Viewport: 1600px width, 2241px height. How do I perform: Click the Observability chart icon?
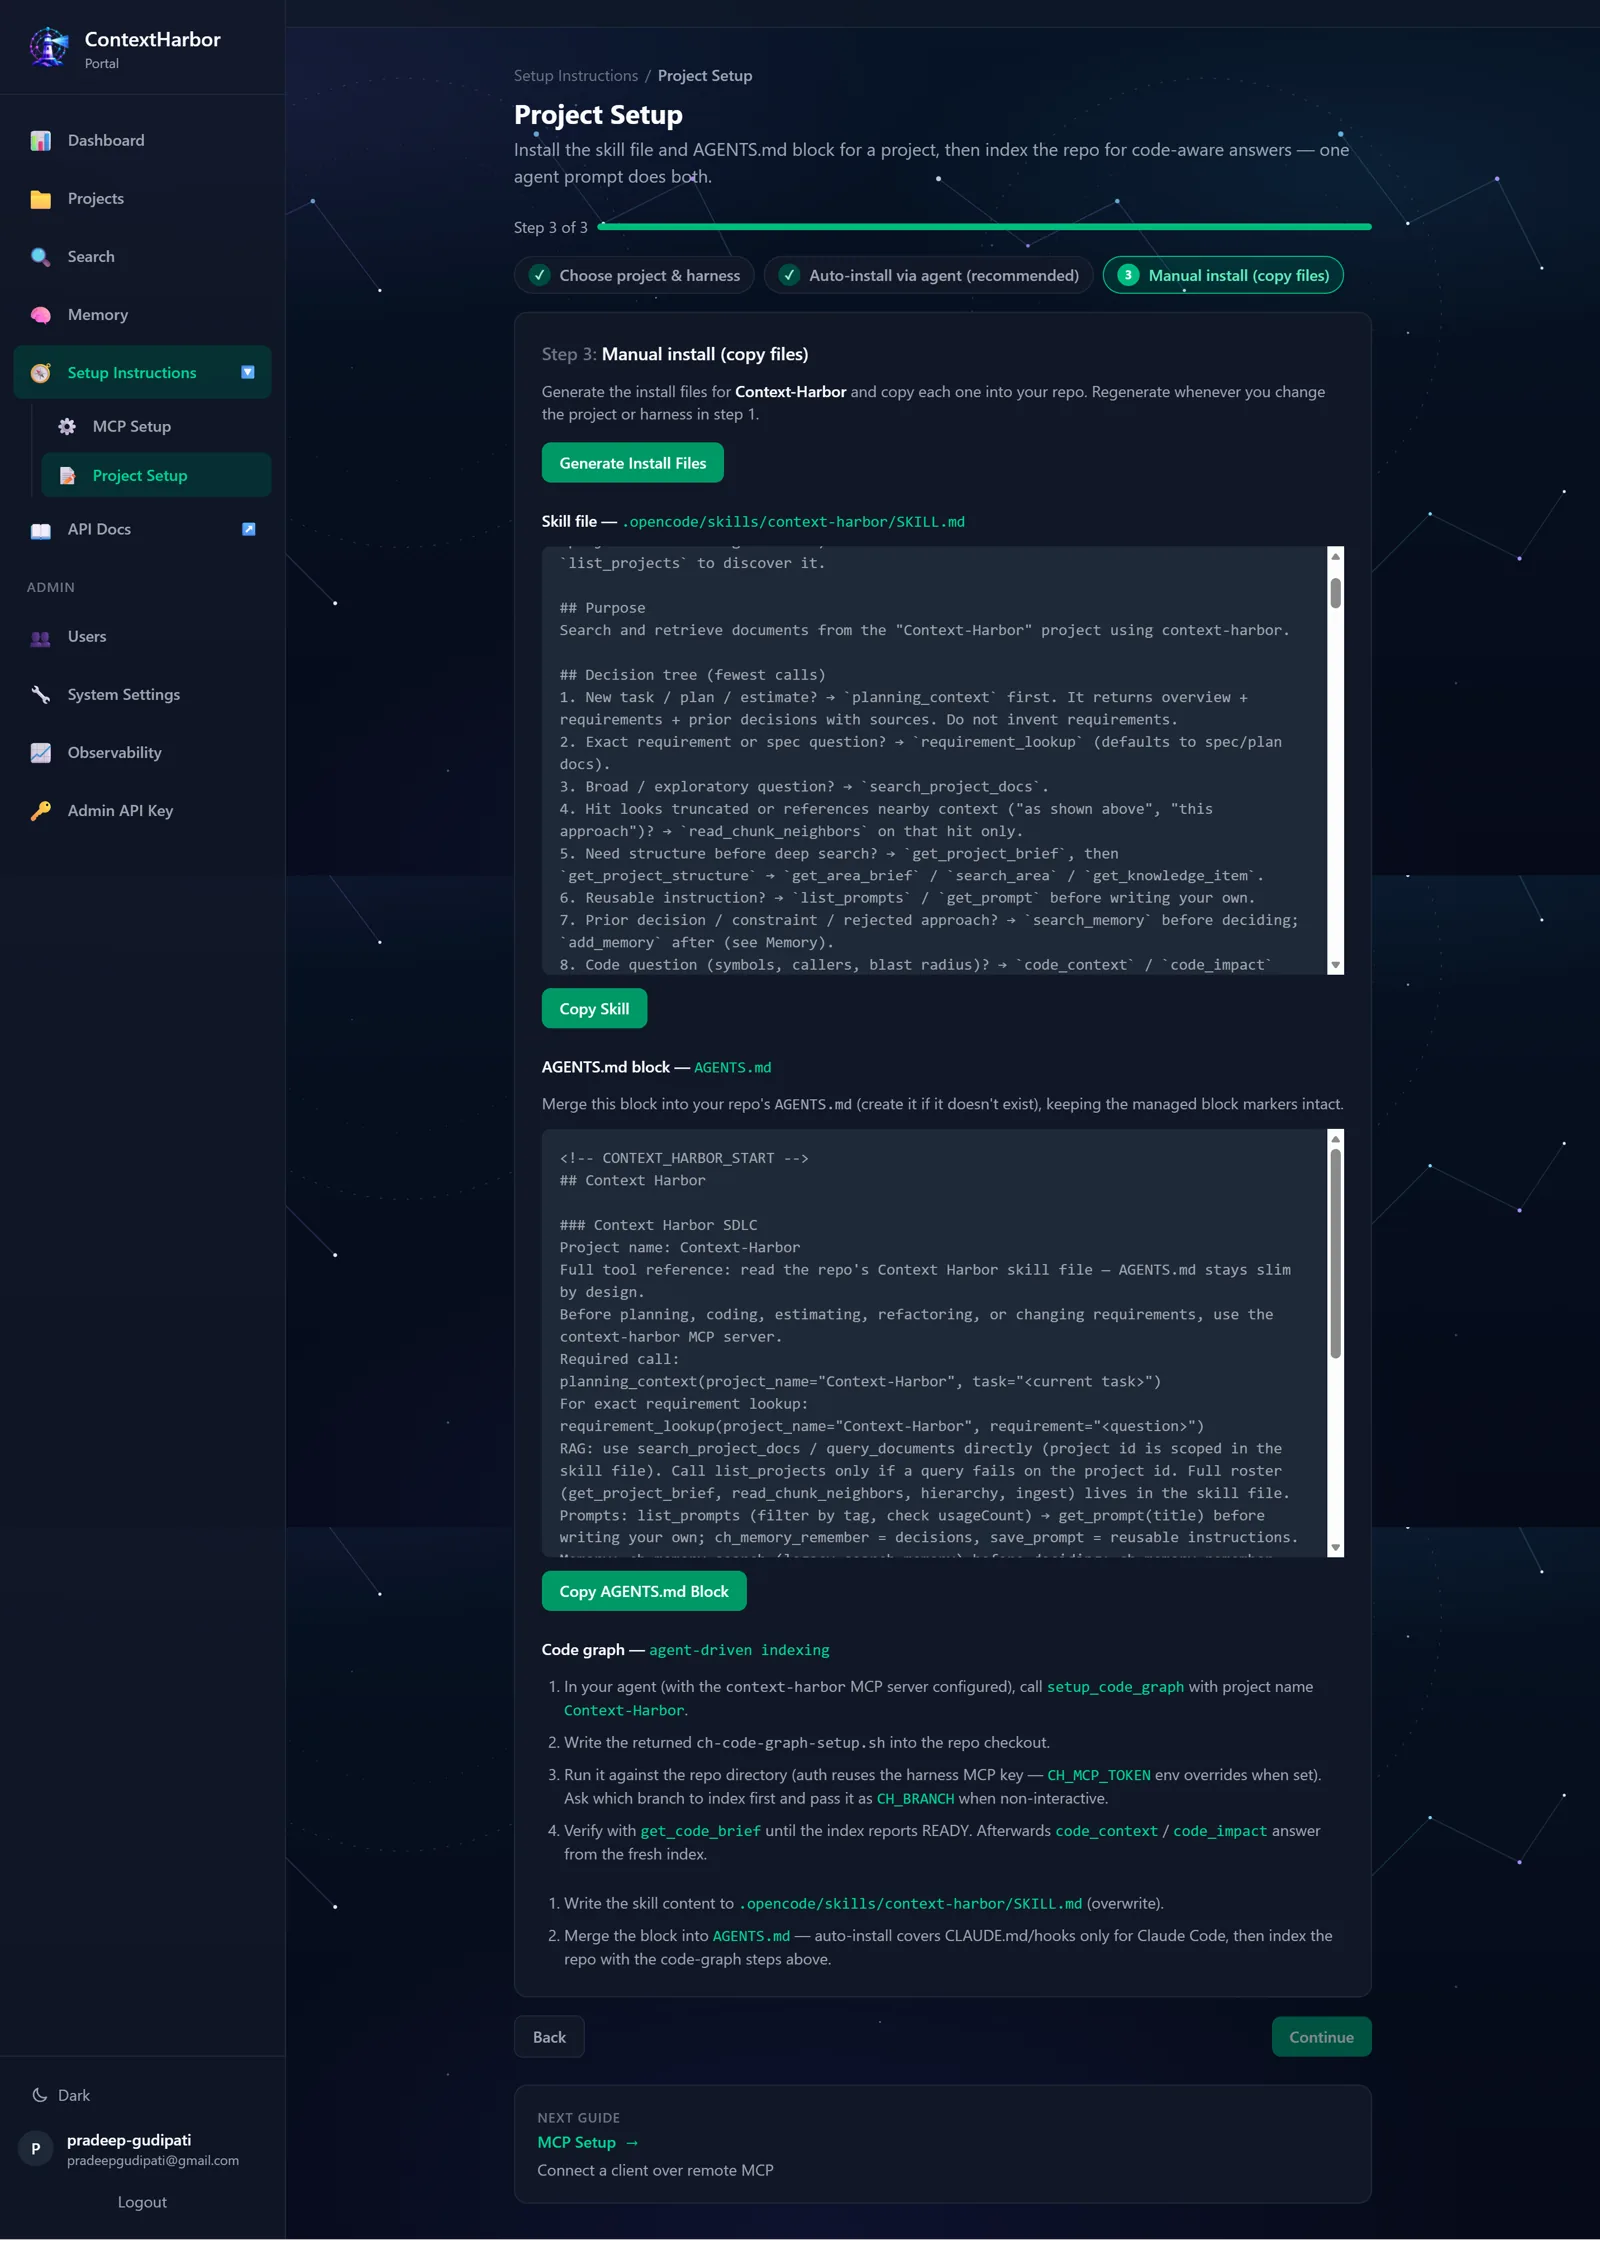[x=41, y=753]
